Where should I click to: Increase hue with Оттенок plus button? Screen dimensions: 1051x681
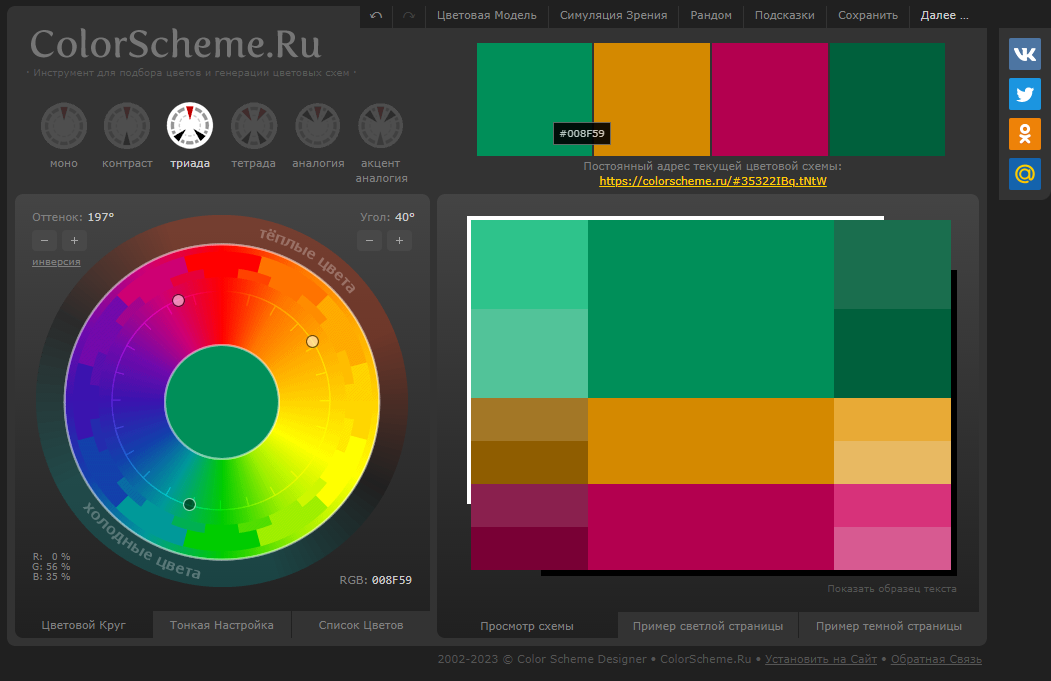coord(74,240)
